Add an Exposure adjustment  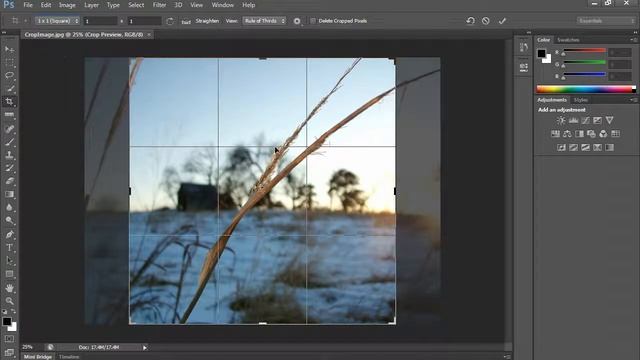(x=597, y=120)
